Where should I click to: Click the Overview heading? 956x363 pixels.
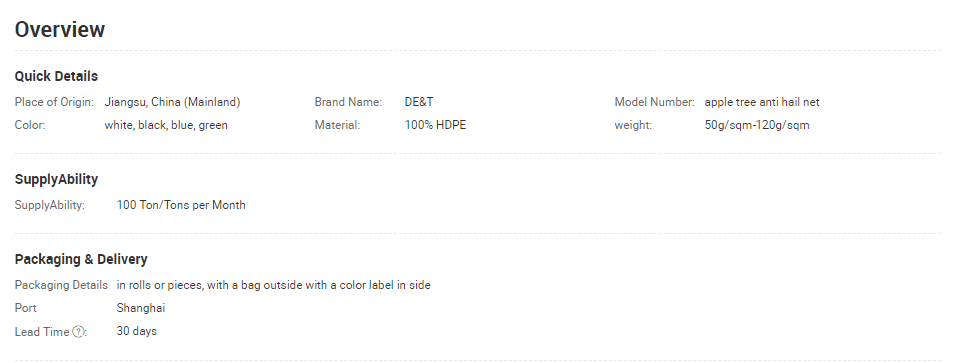(x=60, y=29)
